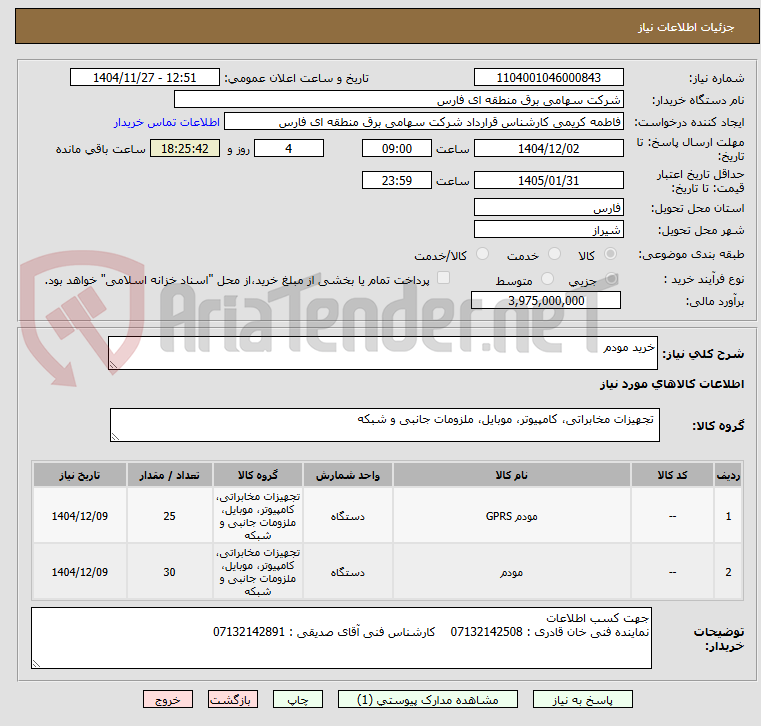Viewport: 761px width, 726px height.
Task: Click the کد کالا column header
Action: click(x=672, y=475)
